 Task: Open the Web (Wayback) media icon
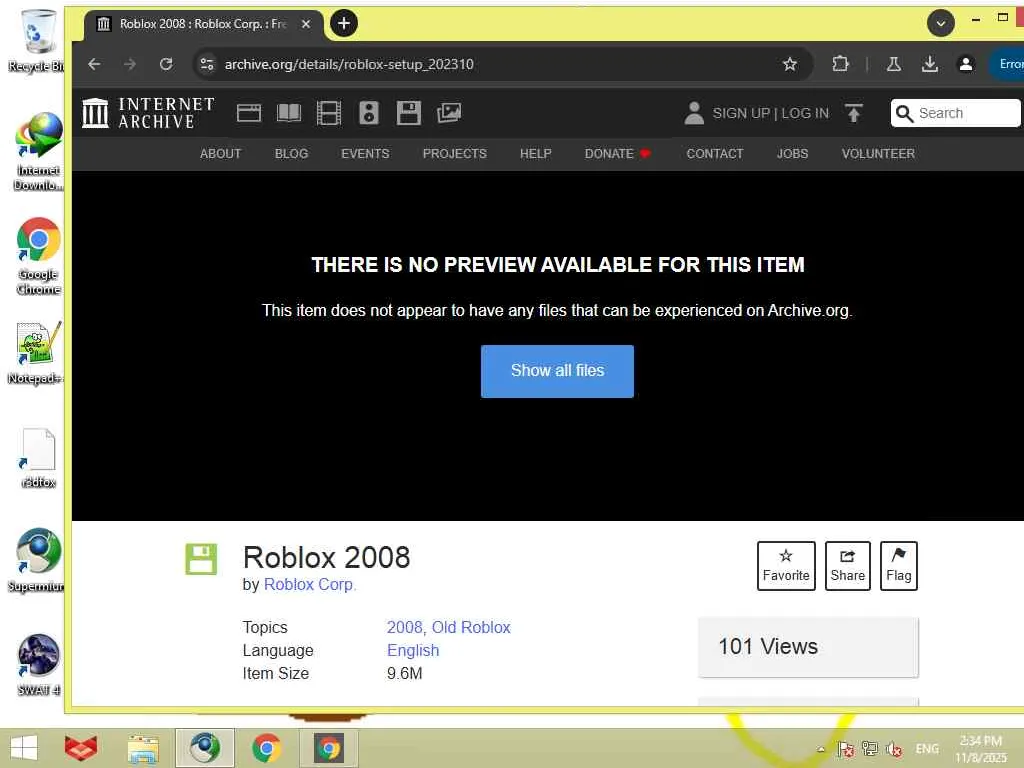pos(249,113)
